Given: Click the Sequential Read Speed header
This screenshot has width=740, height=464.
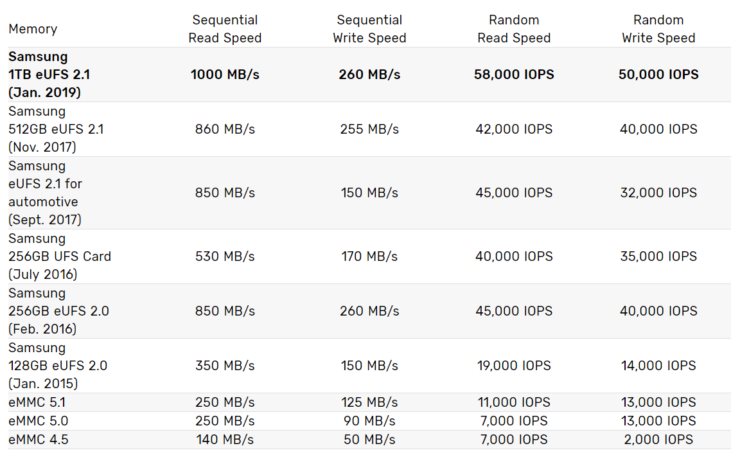Looking at the screenshot, I should (x=225, y=29).
